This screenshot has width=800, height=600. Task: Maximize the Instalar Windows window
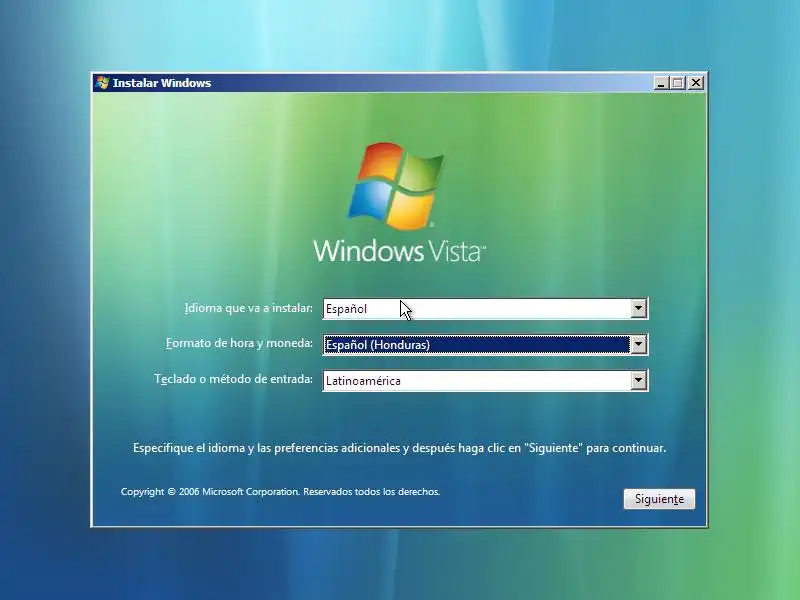[x=678, y=83]
